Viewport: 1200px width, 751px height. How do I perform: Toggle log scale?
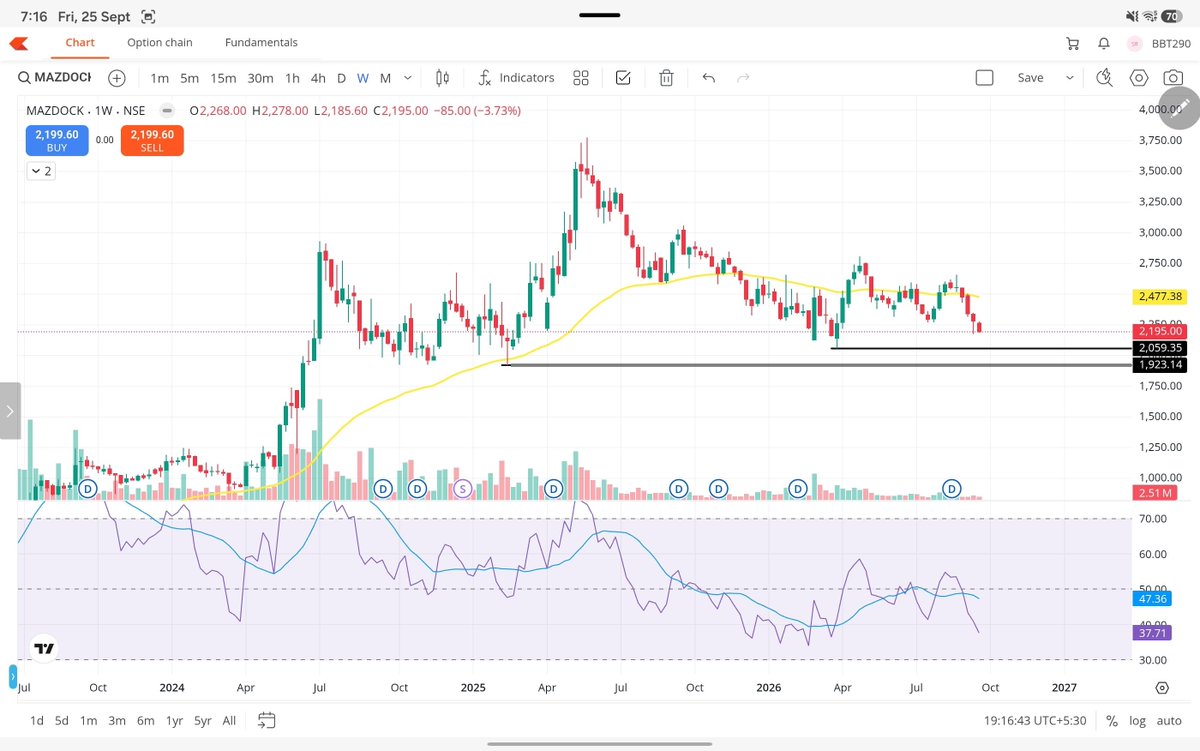pyautogui.click(x=1138, y=720)
